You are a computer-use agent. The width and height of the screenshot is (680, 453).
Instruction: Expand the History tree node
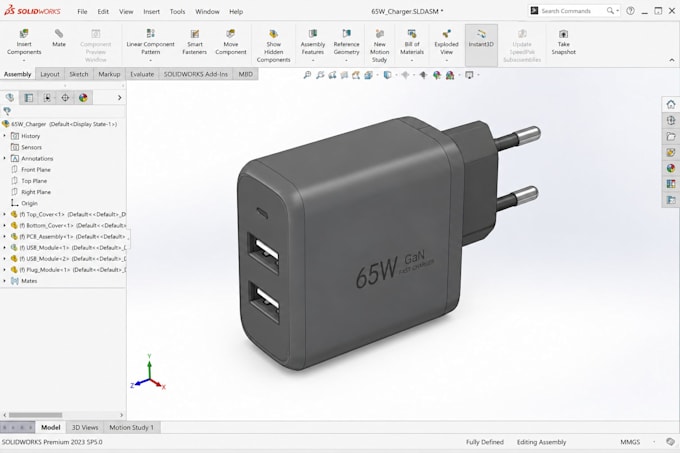pos(5,136)
